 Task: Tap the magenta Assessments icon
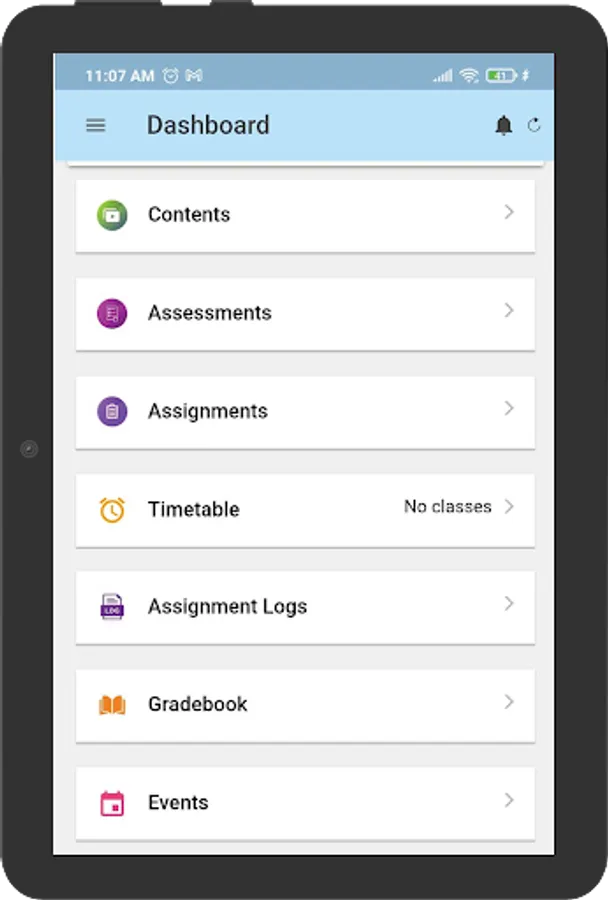pyautogui.click(x=112, y=313)
